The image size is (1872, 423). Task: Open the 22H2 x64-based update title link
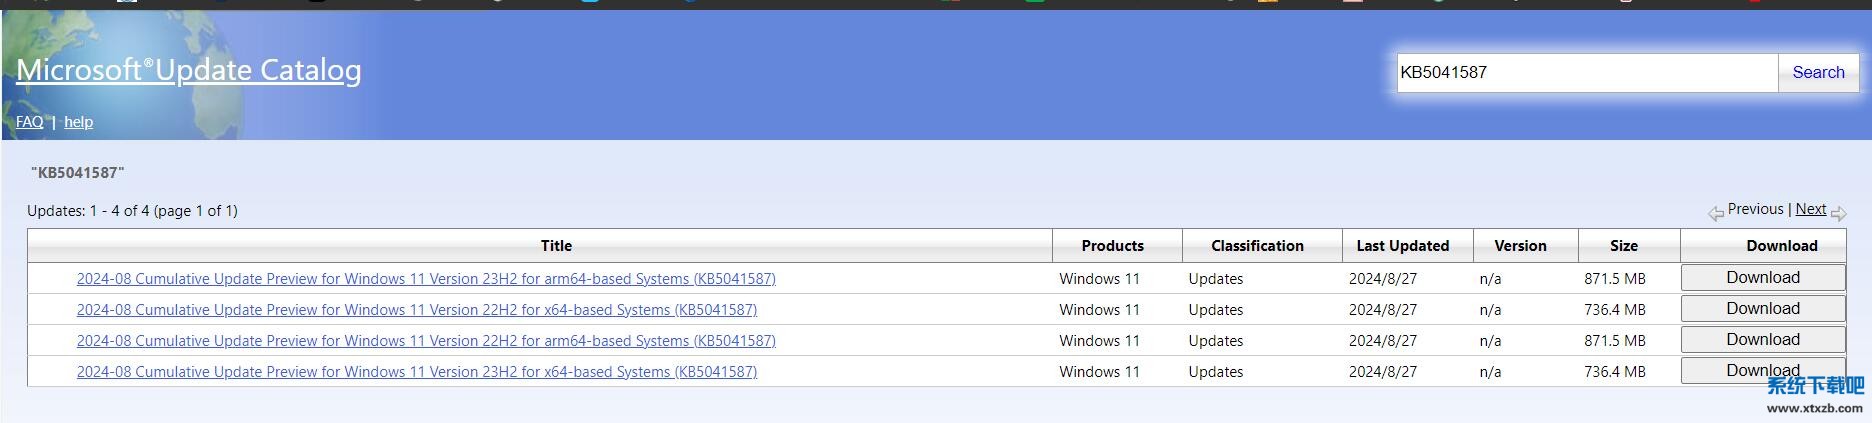tap(416, 310)
